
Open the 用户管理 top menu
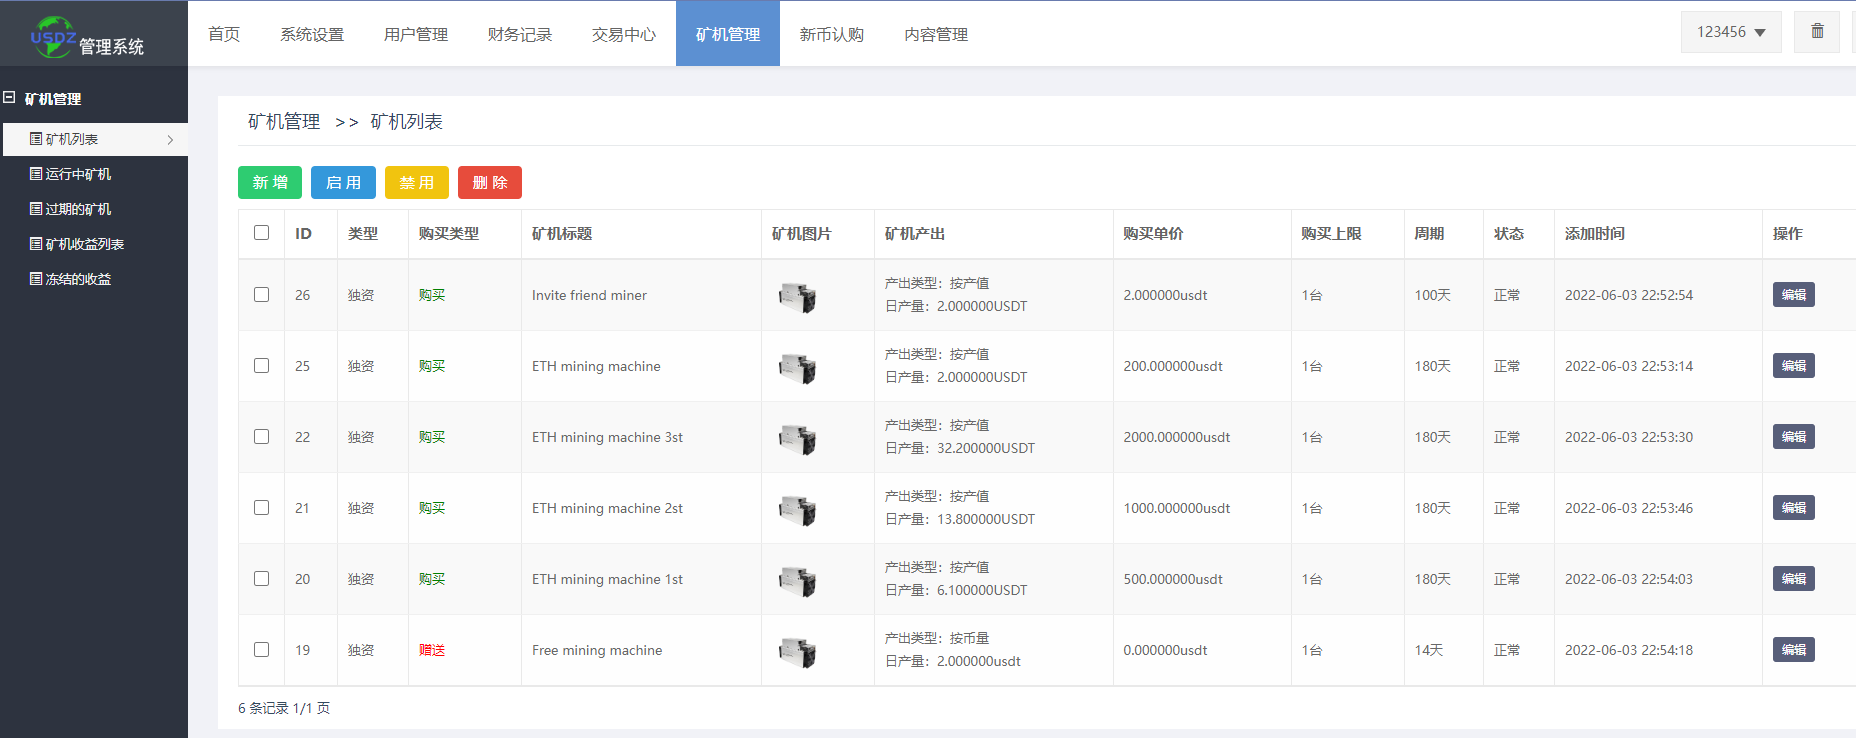[415, 34]
